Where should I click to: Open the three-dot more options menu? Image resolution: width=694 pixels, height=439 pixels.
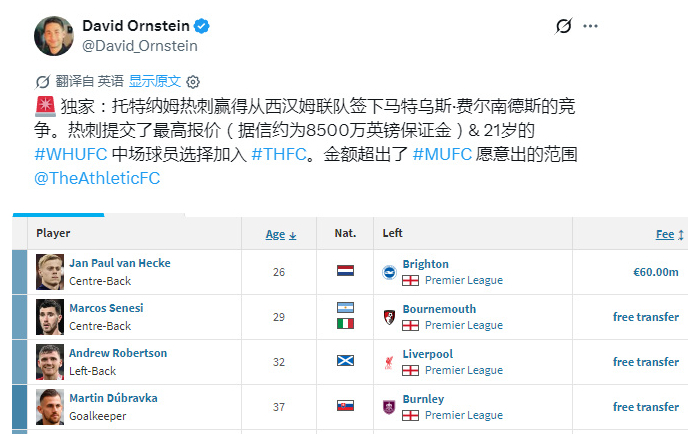click(x=590, y=26)
